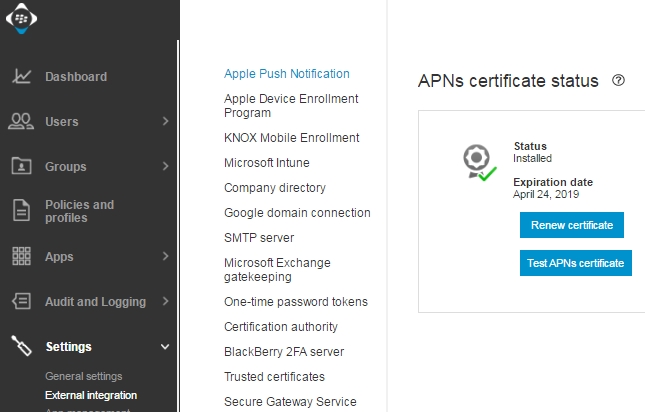
Task: Click the Groups folder icon
Action: pyautogui.click(x=21, y=167)
